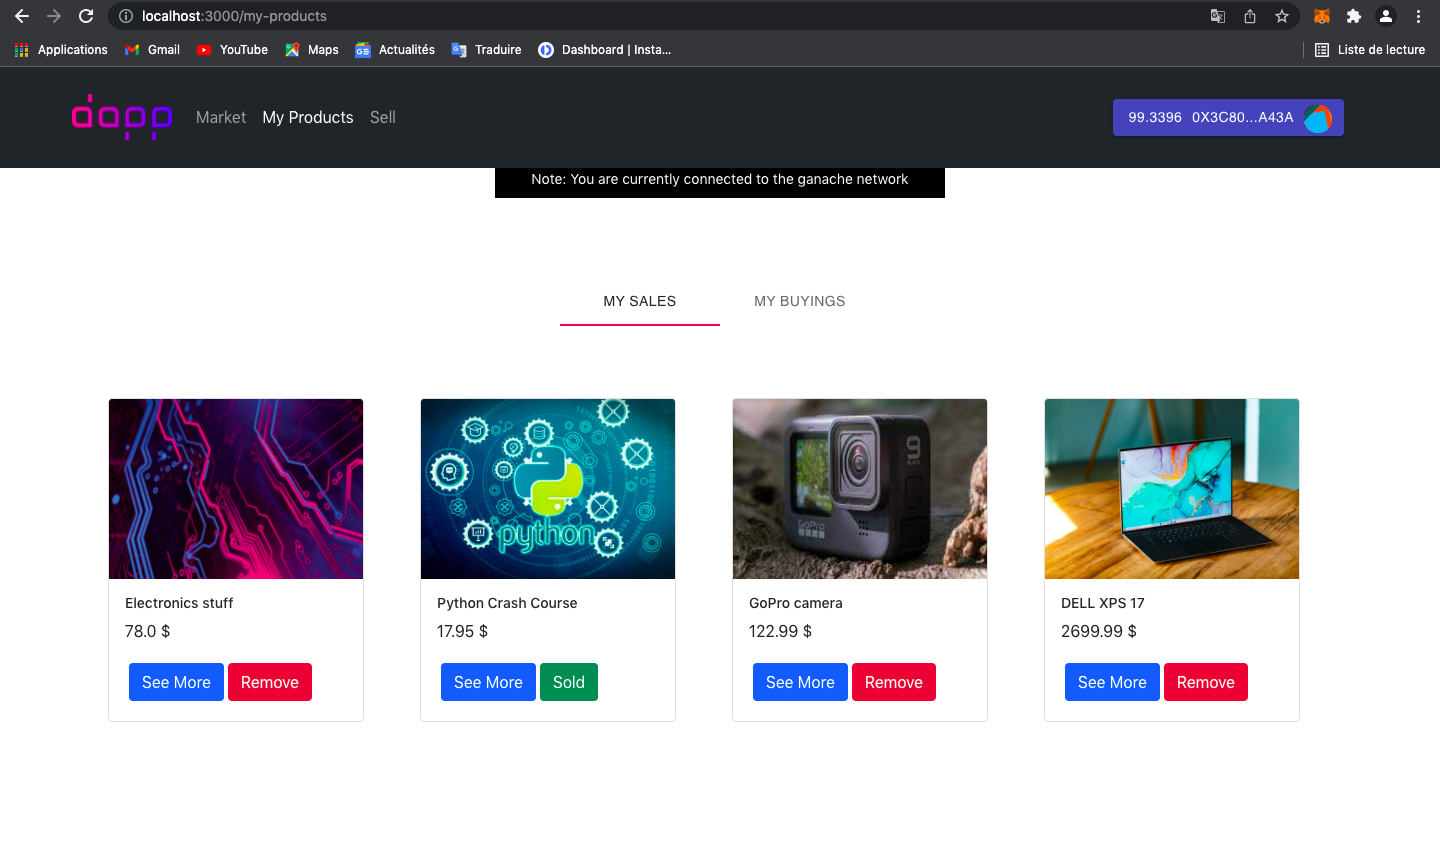This screenshot has width=1440, height=856.
Task: Navigate to the Market page
Action: tap(220, 117)
